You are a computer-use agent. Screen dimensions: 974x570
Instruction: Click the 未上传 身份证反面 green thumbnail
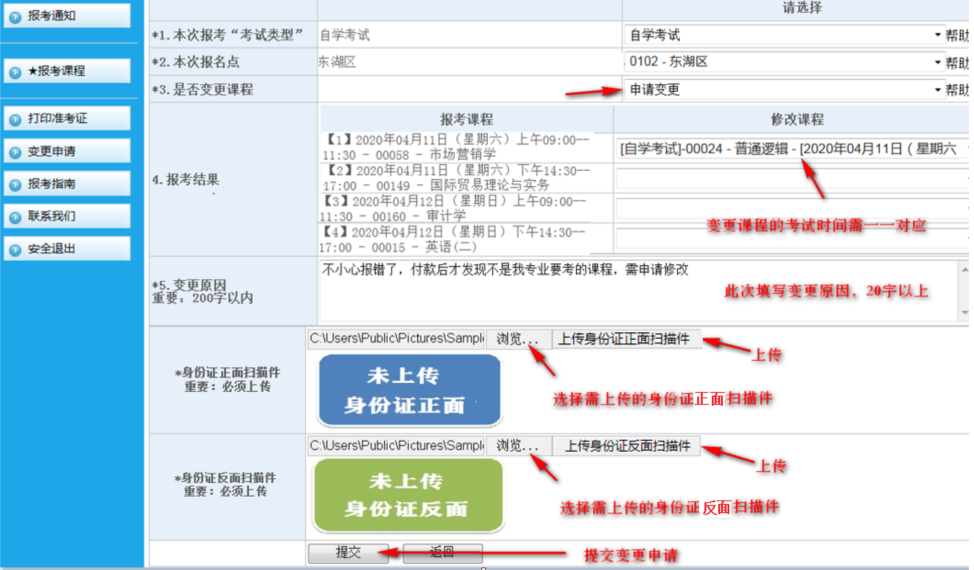tap(405, 495)
